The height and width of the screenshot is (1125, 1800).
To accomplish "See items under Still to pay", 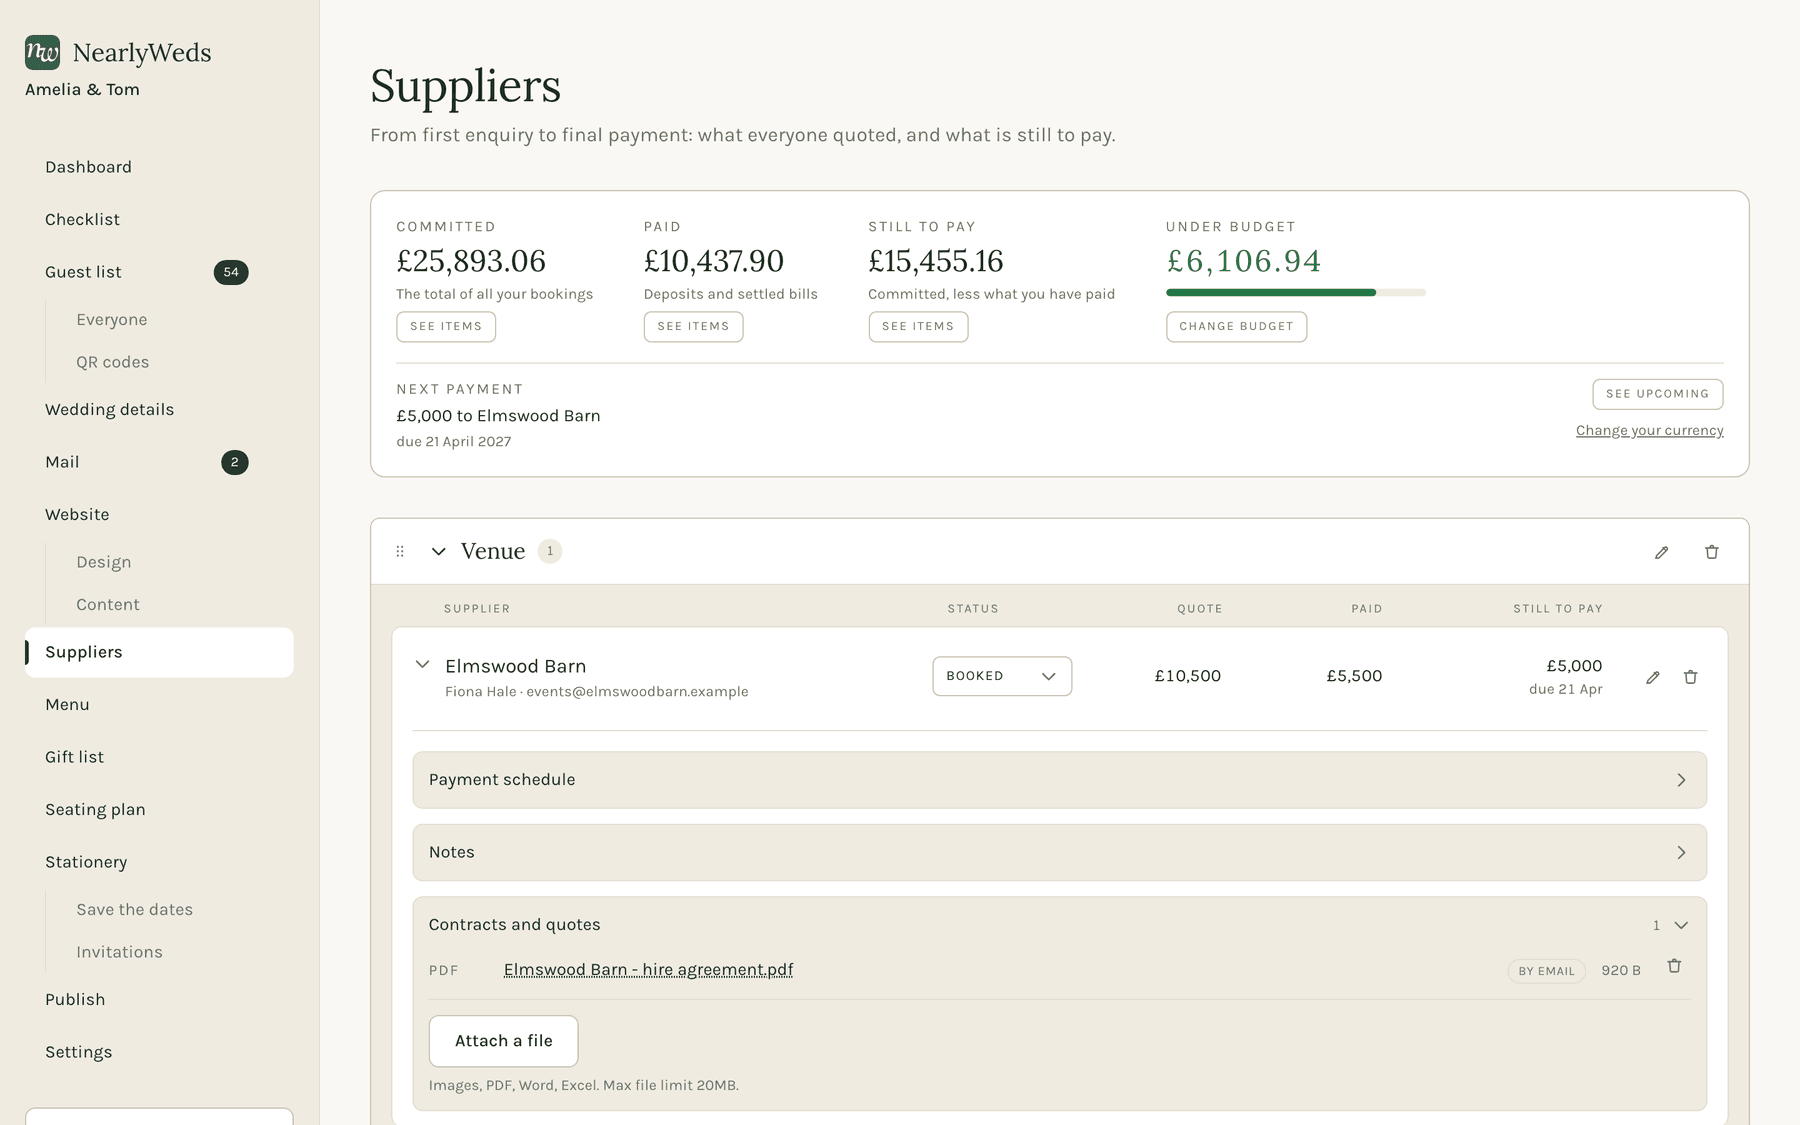I will click(x=918, y=326).
